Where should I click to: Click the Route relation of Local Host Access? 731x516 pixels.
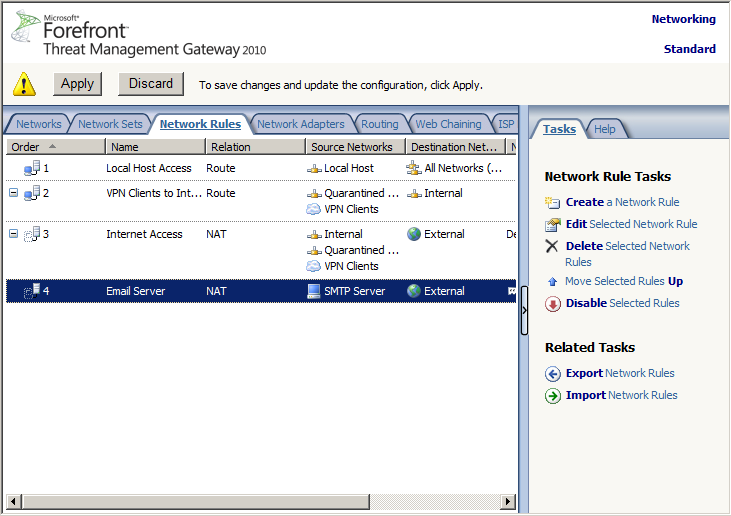[x=221, y=168]
